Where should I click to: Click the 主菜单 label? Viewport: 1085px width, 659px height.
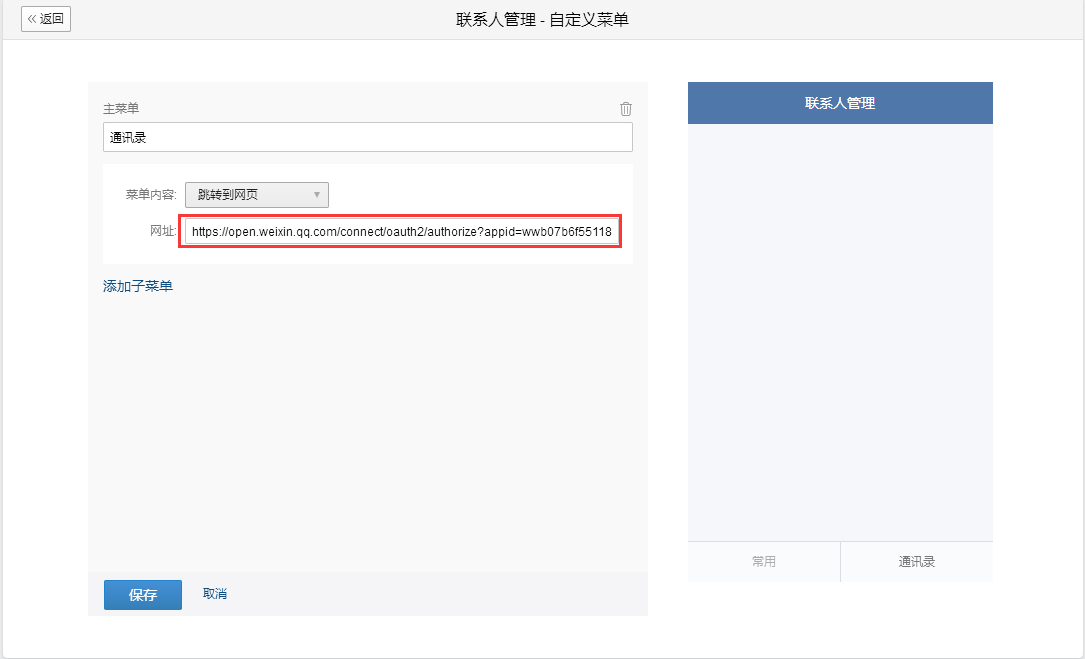coord(121,109)
